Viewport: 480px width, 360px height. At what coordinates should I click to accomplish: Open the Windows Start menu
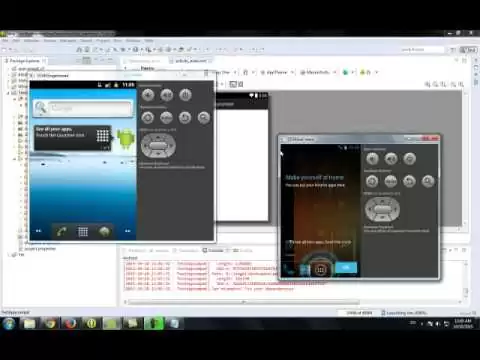coord(9,324)
